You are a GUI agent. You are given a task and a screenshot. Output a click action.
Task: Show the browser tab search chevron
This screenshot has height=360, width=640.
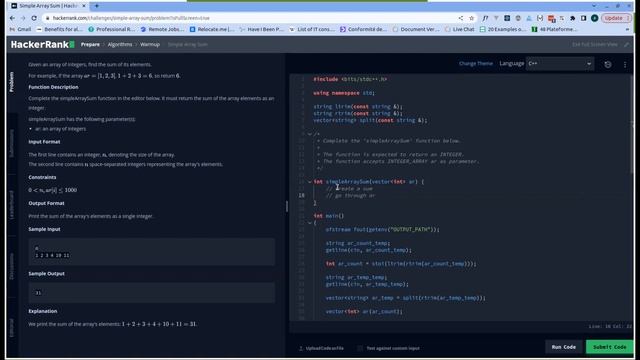594,6
